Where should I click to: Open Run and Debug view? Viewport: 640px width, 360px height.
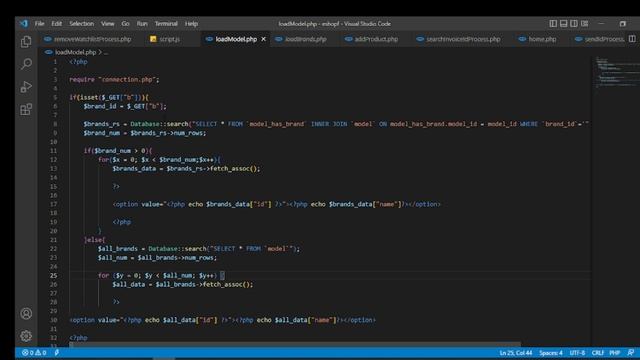pos(26,87)
